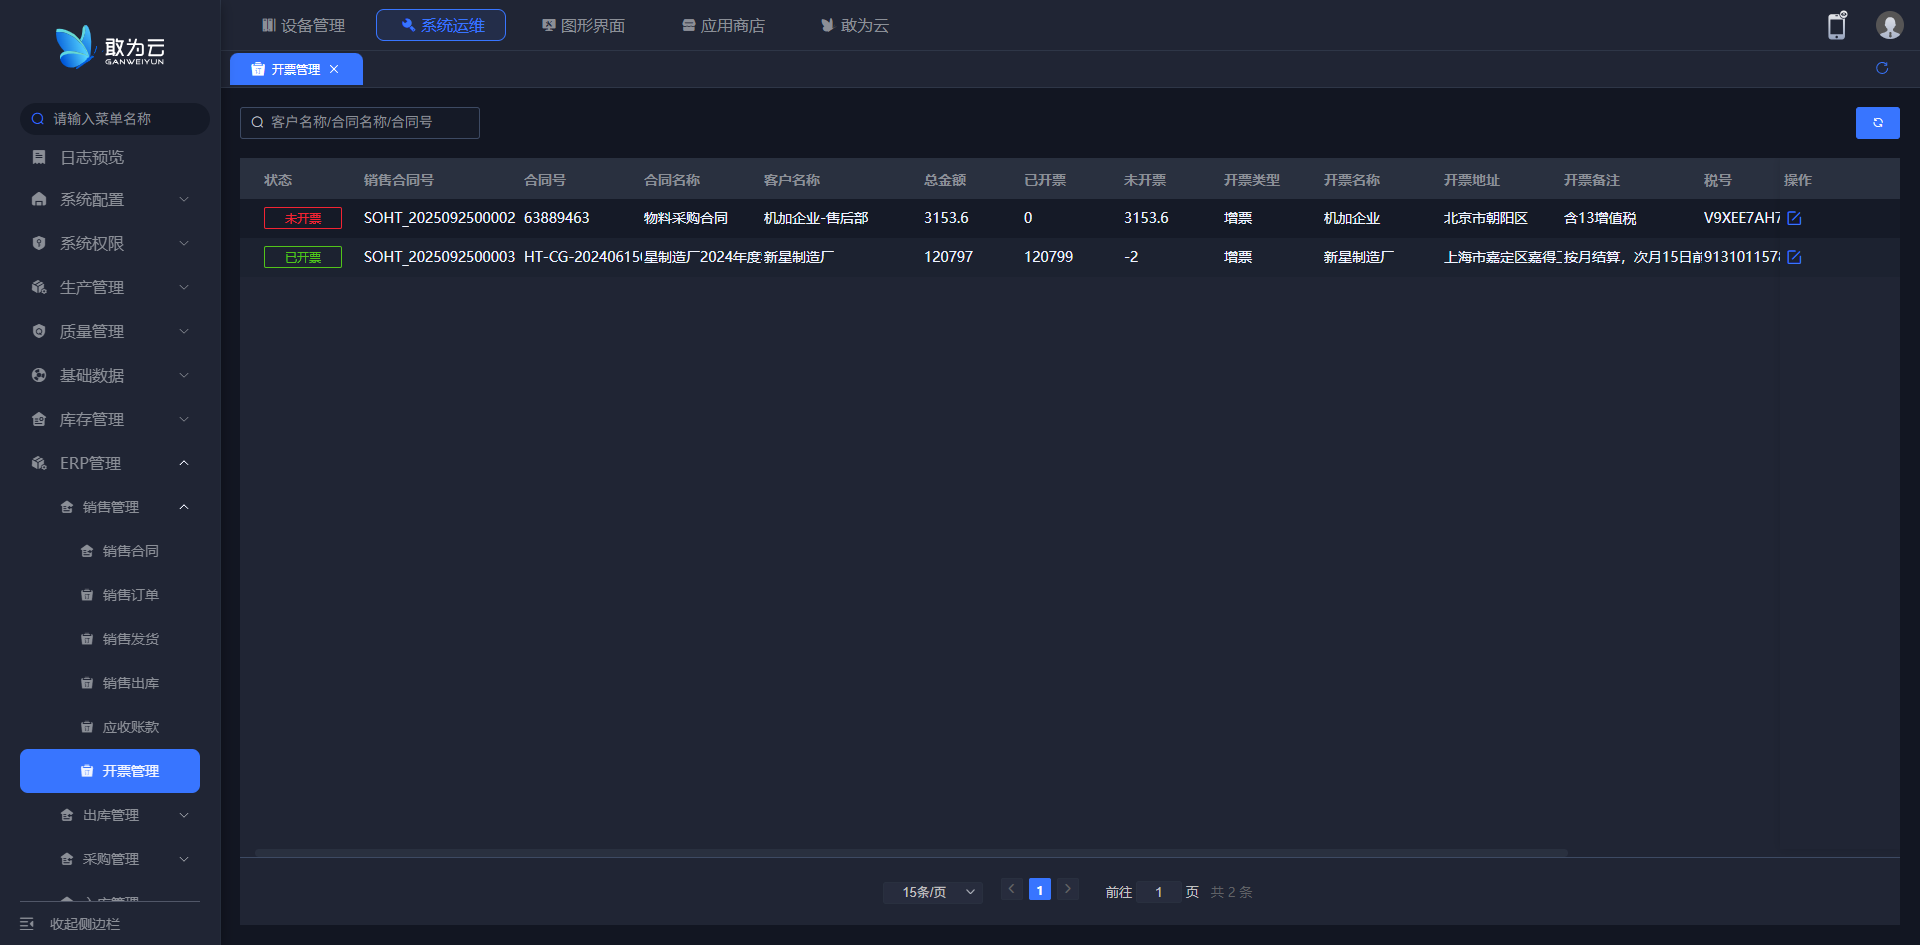Viewport: 1920px width, 945px height.
Task: Open the user avatar menu
Action: pyautogui.click(x=1889, y=25)
